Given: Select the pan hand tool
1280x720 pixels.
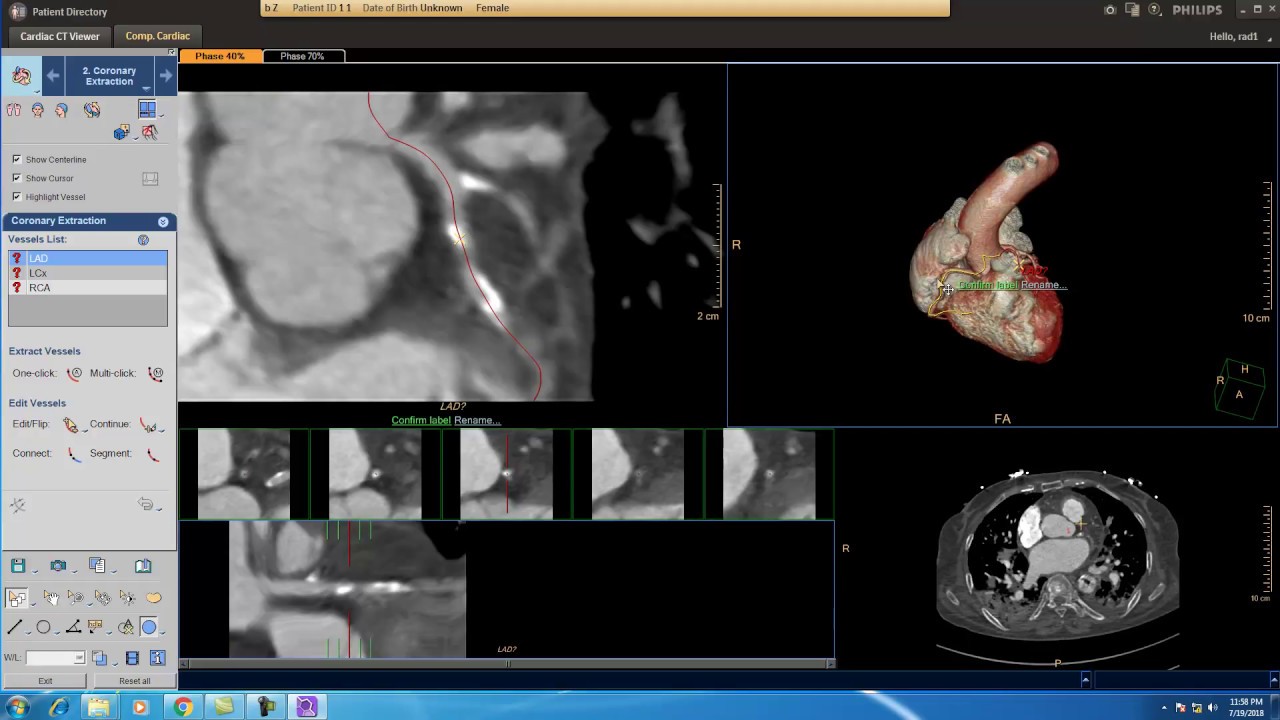Looking at the screenshot, I should pos(50,598).
